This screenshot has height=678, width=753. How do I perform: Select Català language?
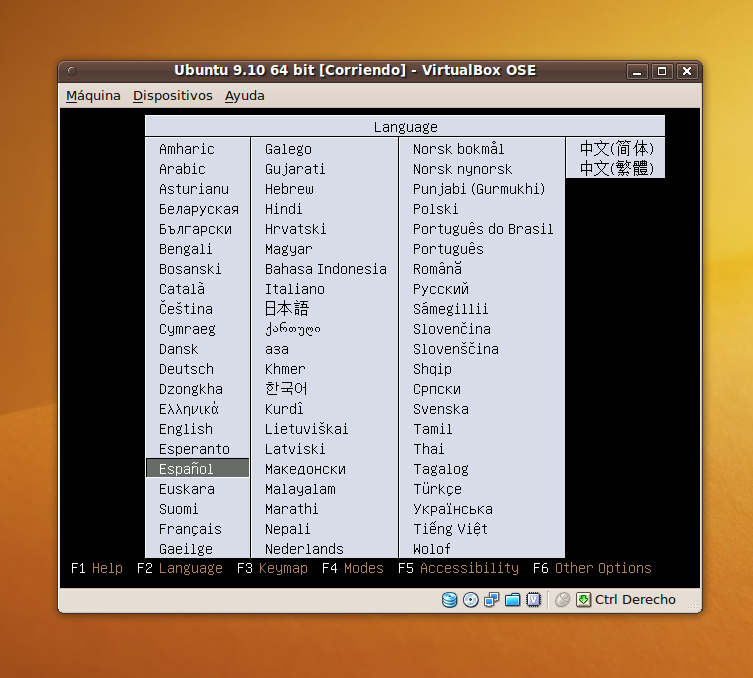(182, 289)
